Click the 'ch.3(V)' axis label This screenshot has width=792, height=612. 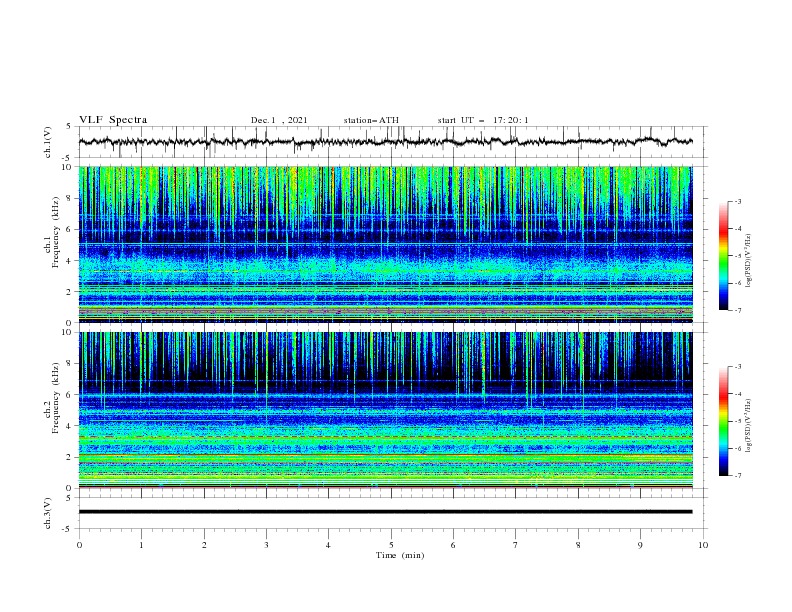click(48, 513)
